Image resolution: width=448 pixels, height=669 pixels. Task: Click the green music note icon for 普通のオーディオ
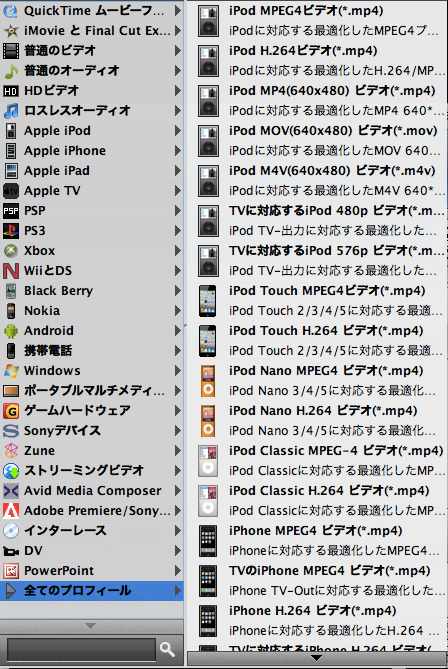pyautogui.click(x=10, y=71)
